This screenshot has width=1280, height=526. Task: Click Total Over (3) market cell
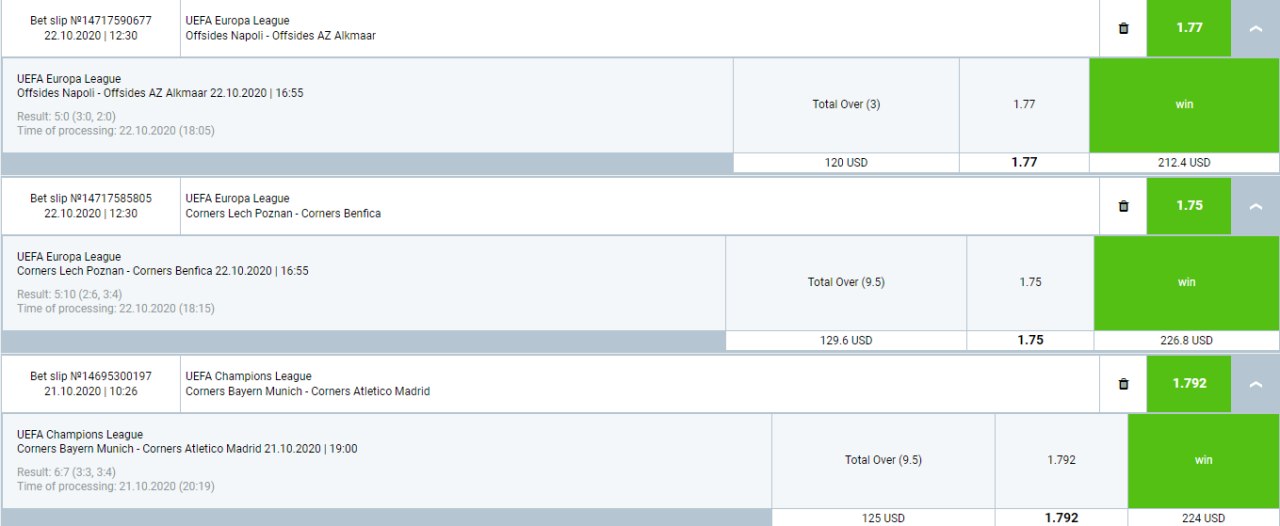846,104
